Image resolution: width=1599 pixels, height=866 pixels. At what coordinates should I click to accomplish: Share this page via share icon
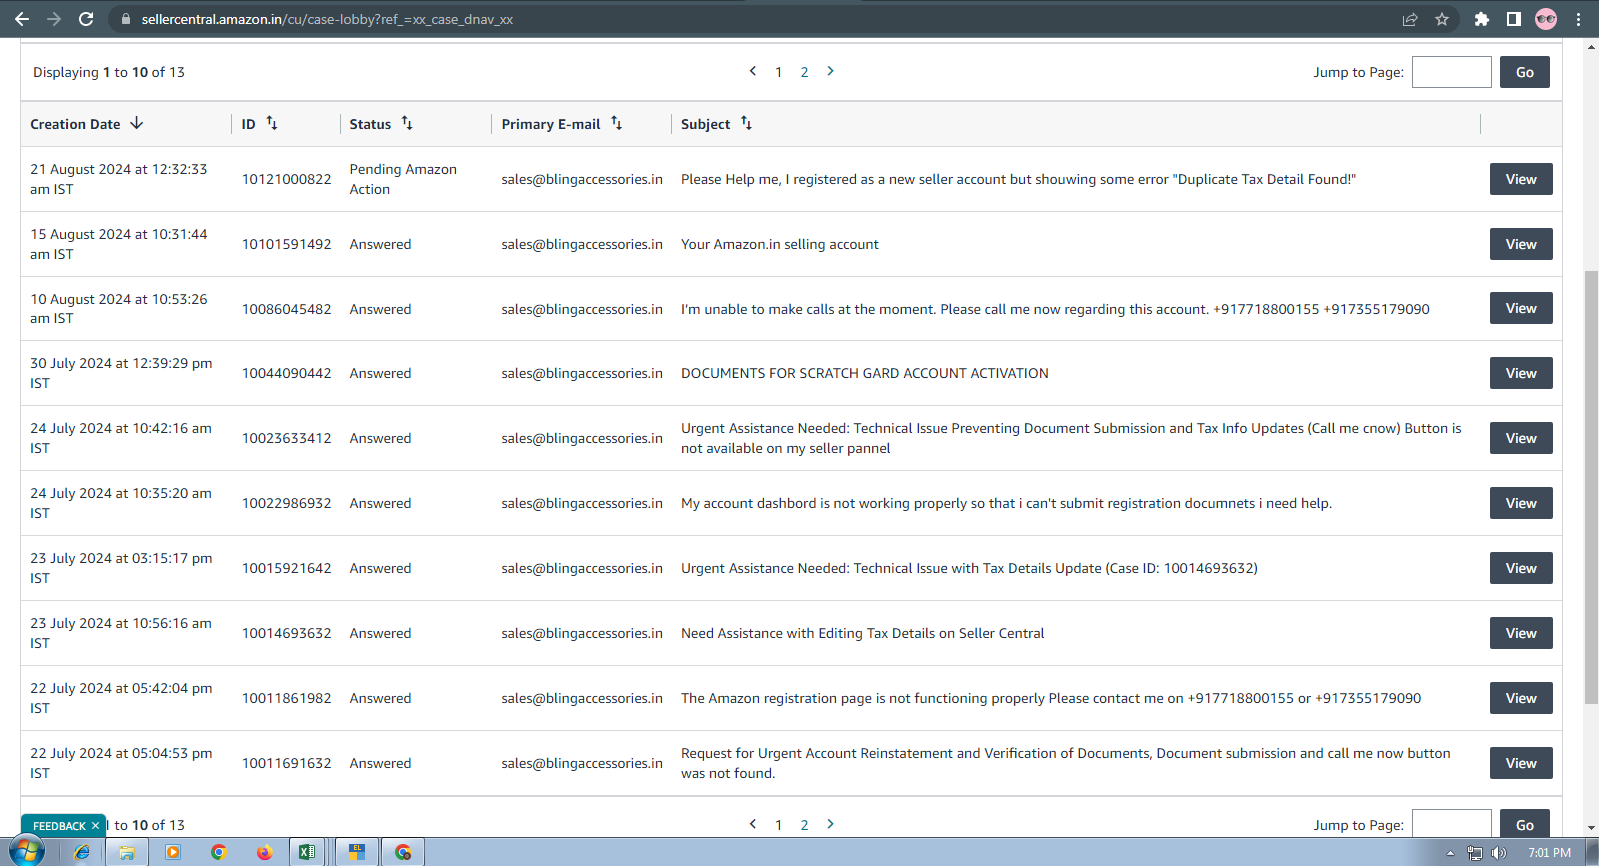[x=1410, y=19]
